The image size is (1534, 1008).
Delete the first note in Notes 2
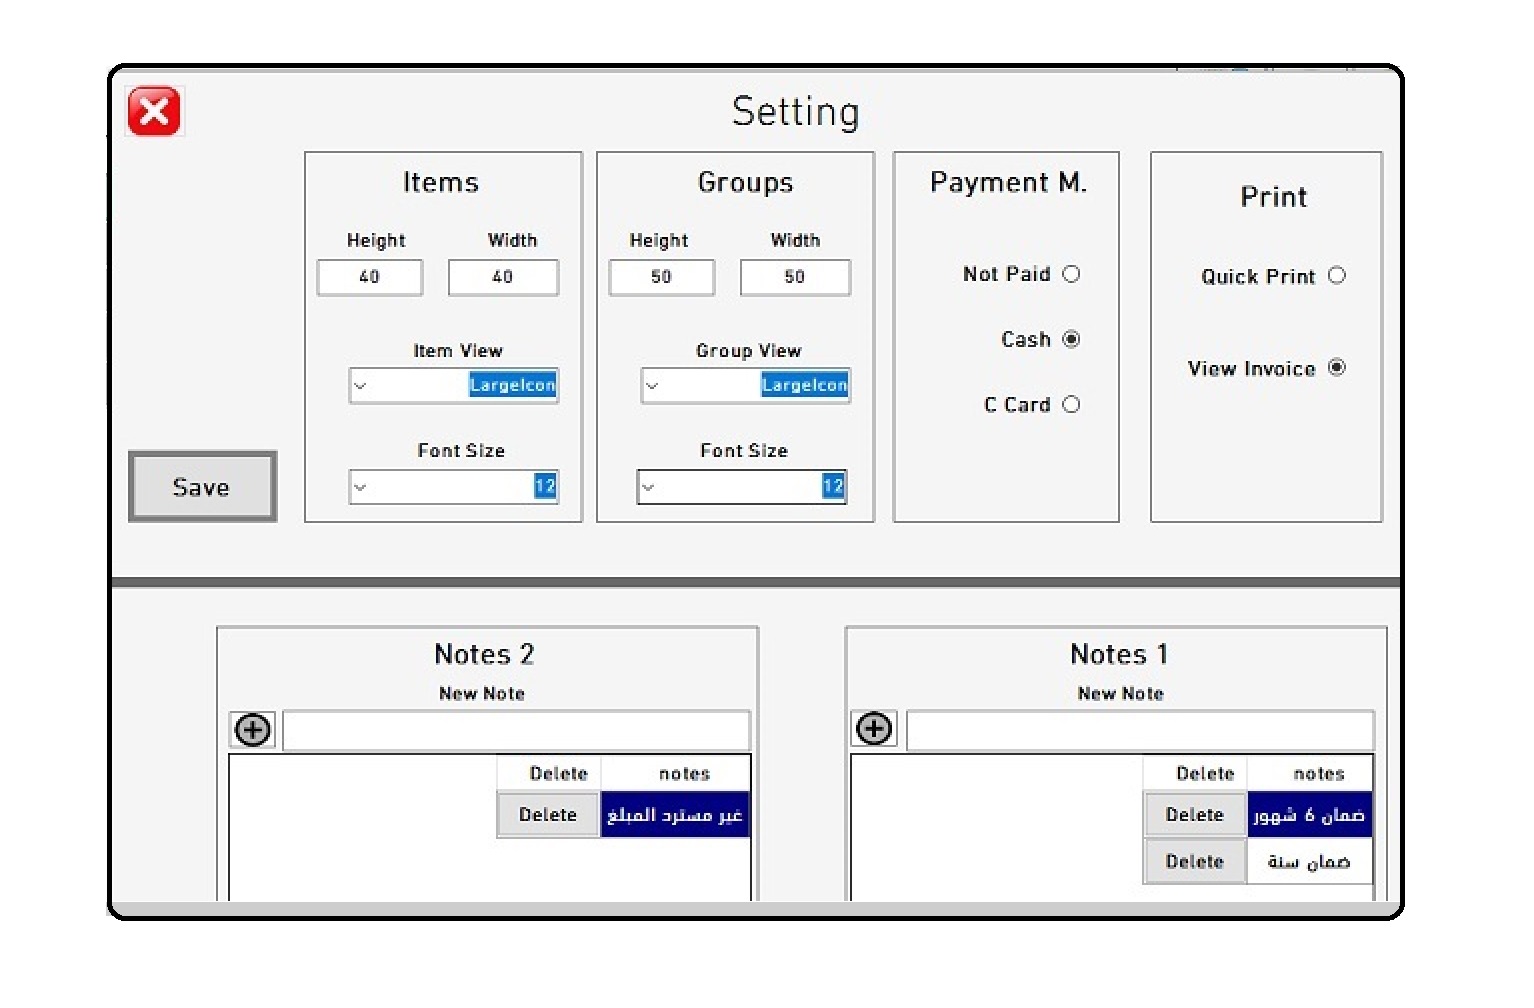point(548,815)
